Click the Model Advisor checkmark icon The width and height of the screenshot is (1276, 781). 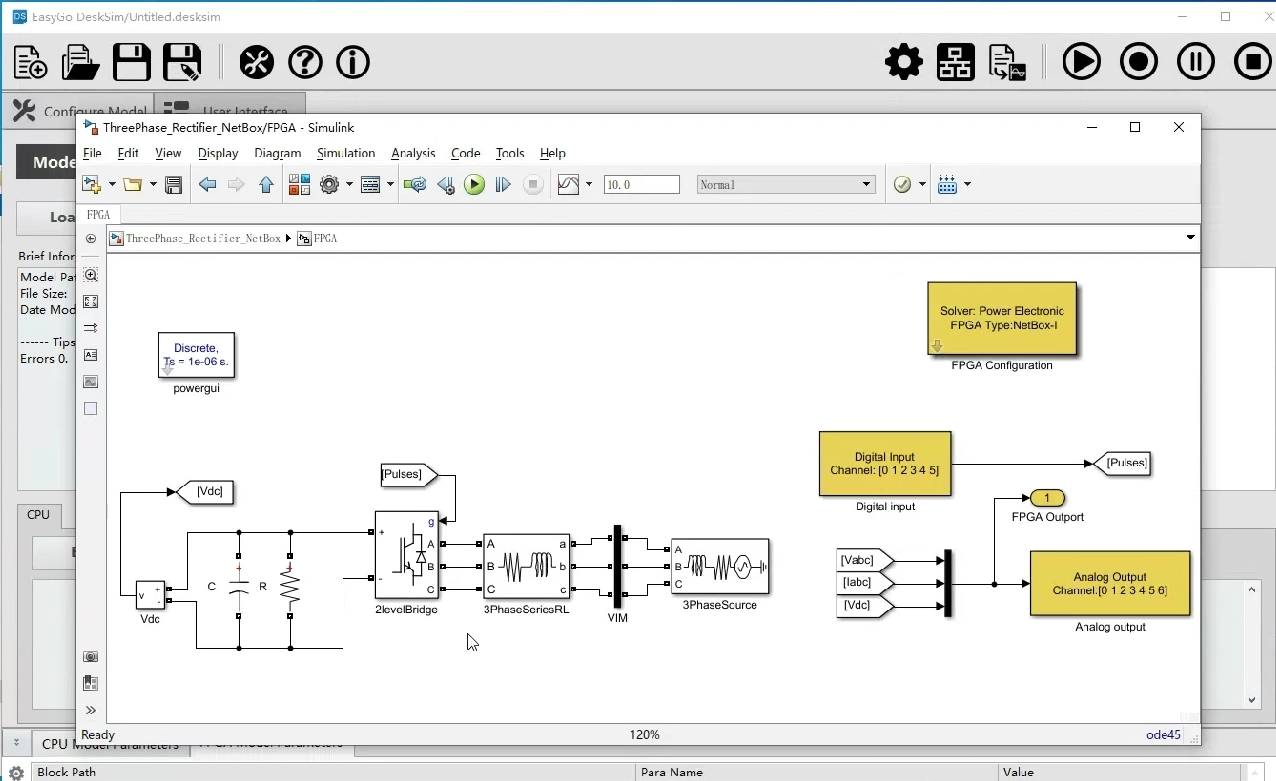coord(903,185)
